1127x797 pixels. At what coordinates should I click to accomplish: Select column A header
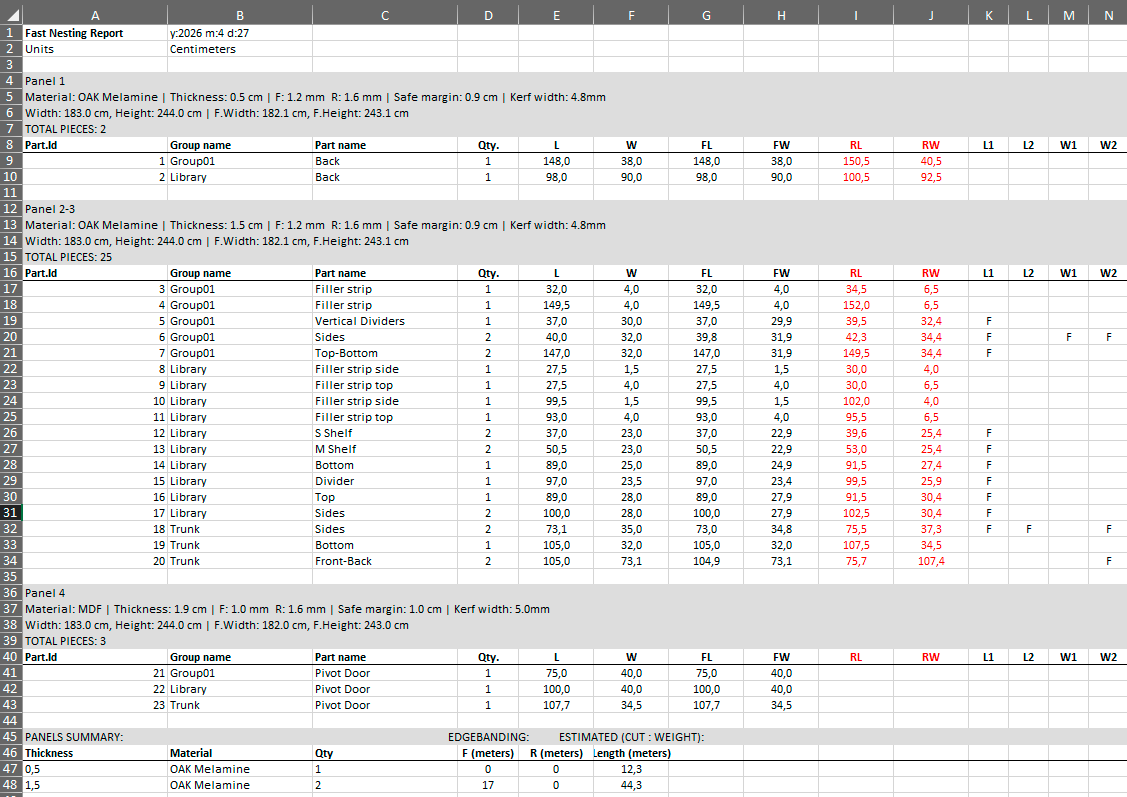[x=95, y=15]
